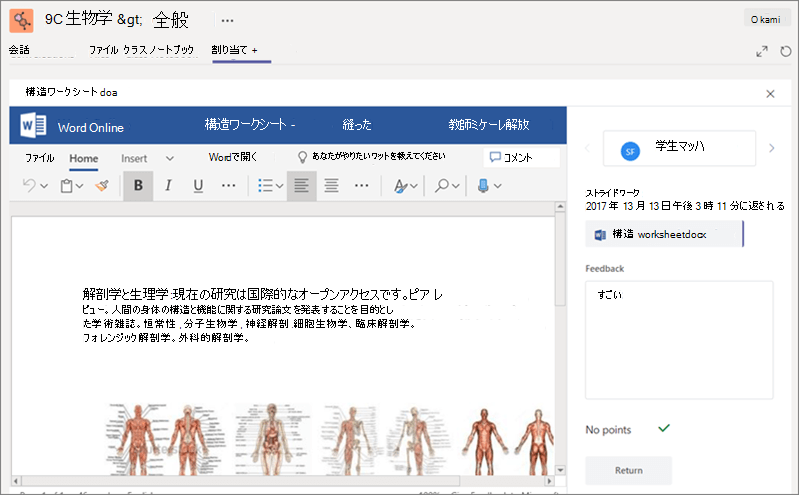Toggle center alignment button
This screenshot has height=495, width=799.
coord(332,186)
